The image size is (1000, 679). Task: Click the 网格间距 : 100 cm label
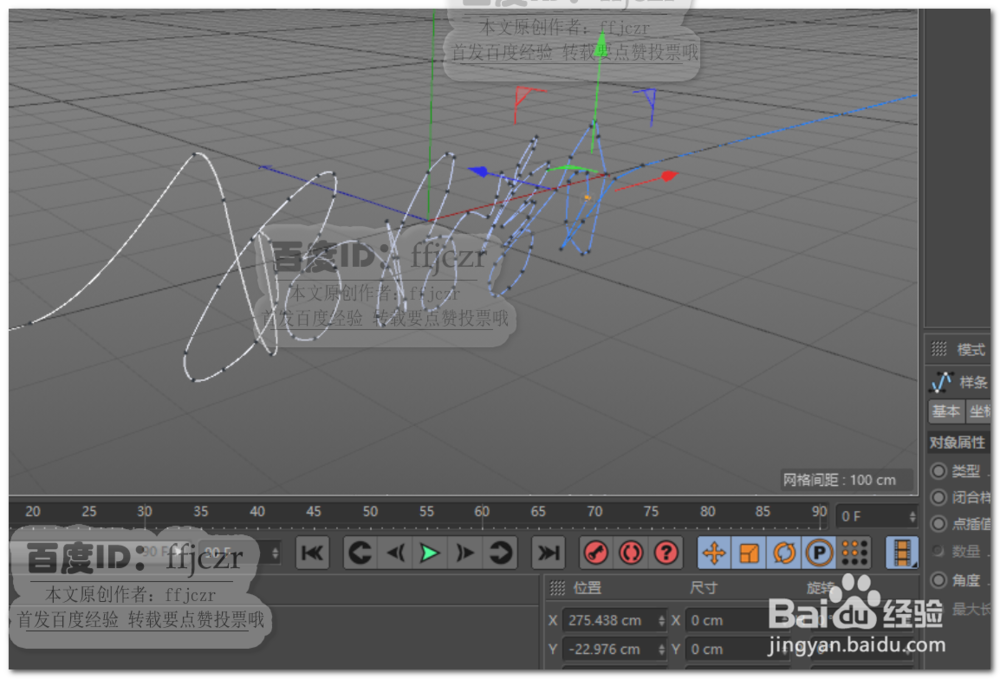[839, 480]
